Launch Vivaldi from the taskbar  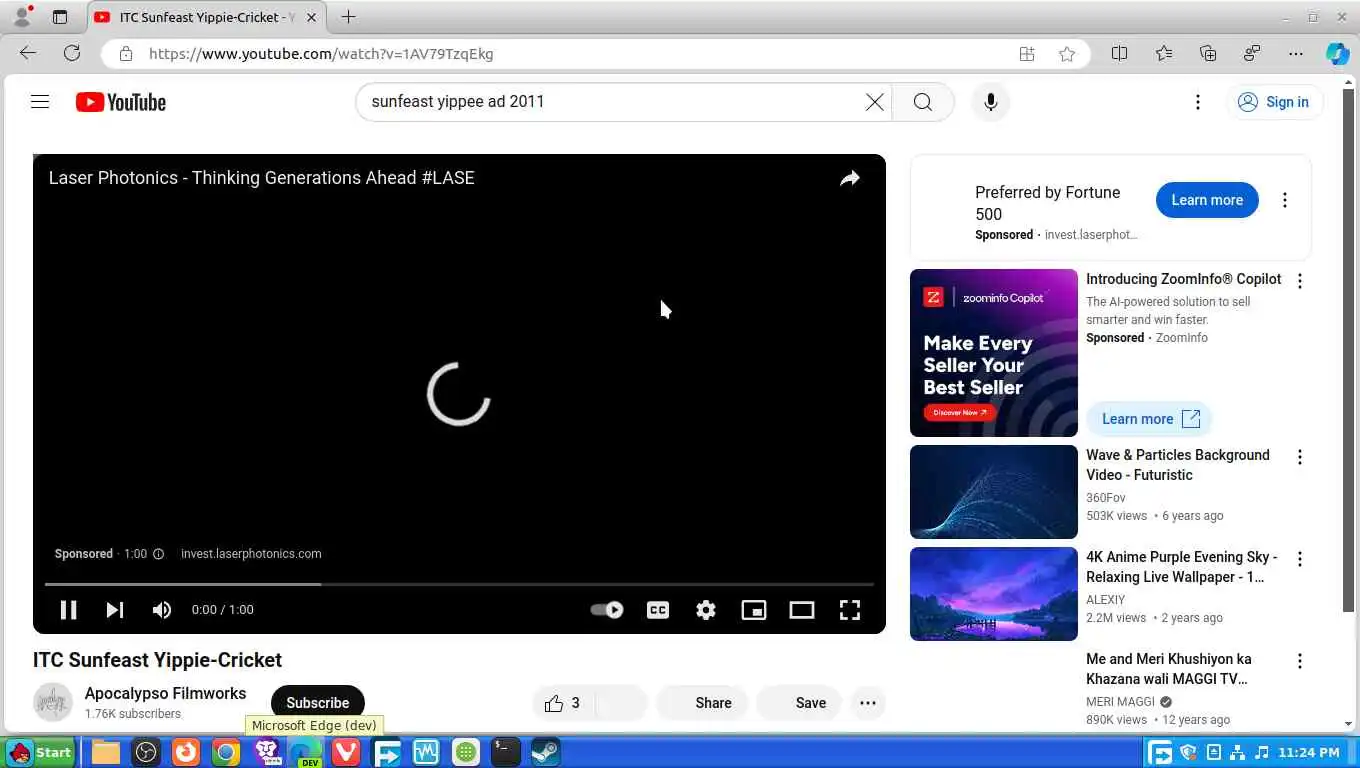pyautogui.click(x=346, y=752)
